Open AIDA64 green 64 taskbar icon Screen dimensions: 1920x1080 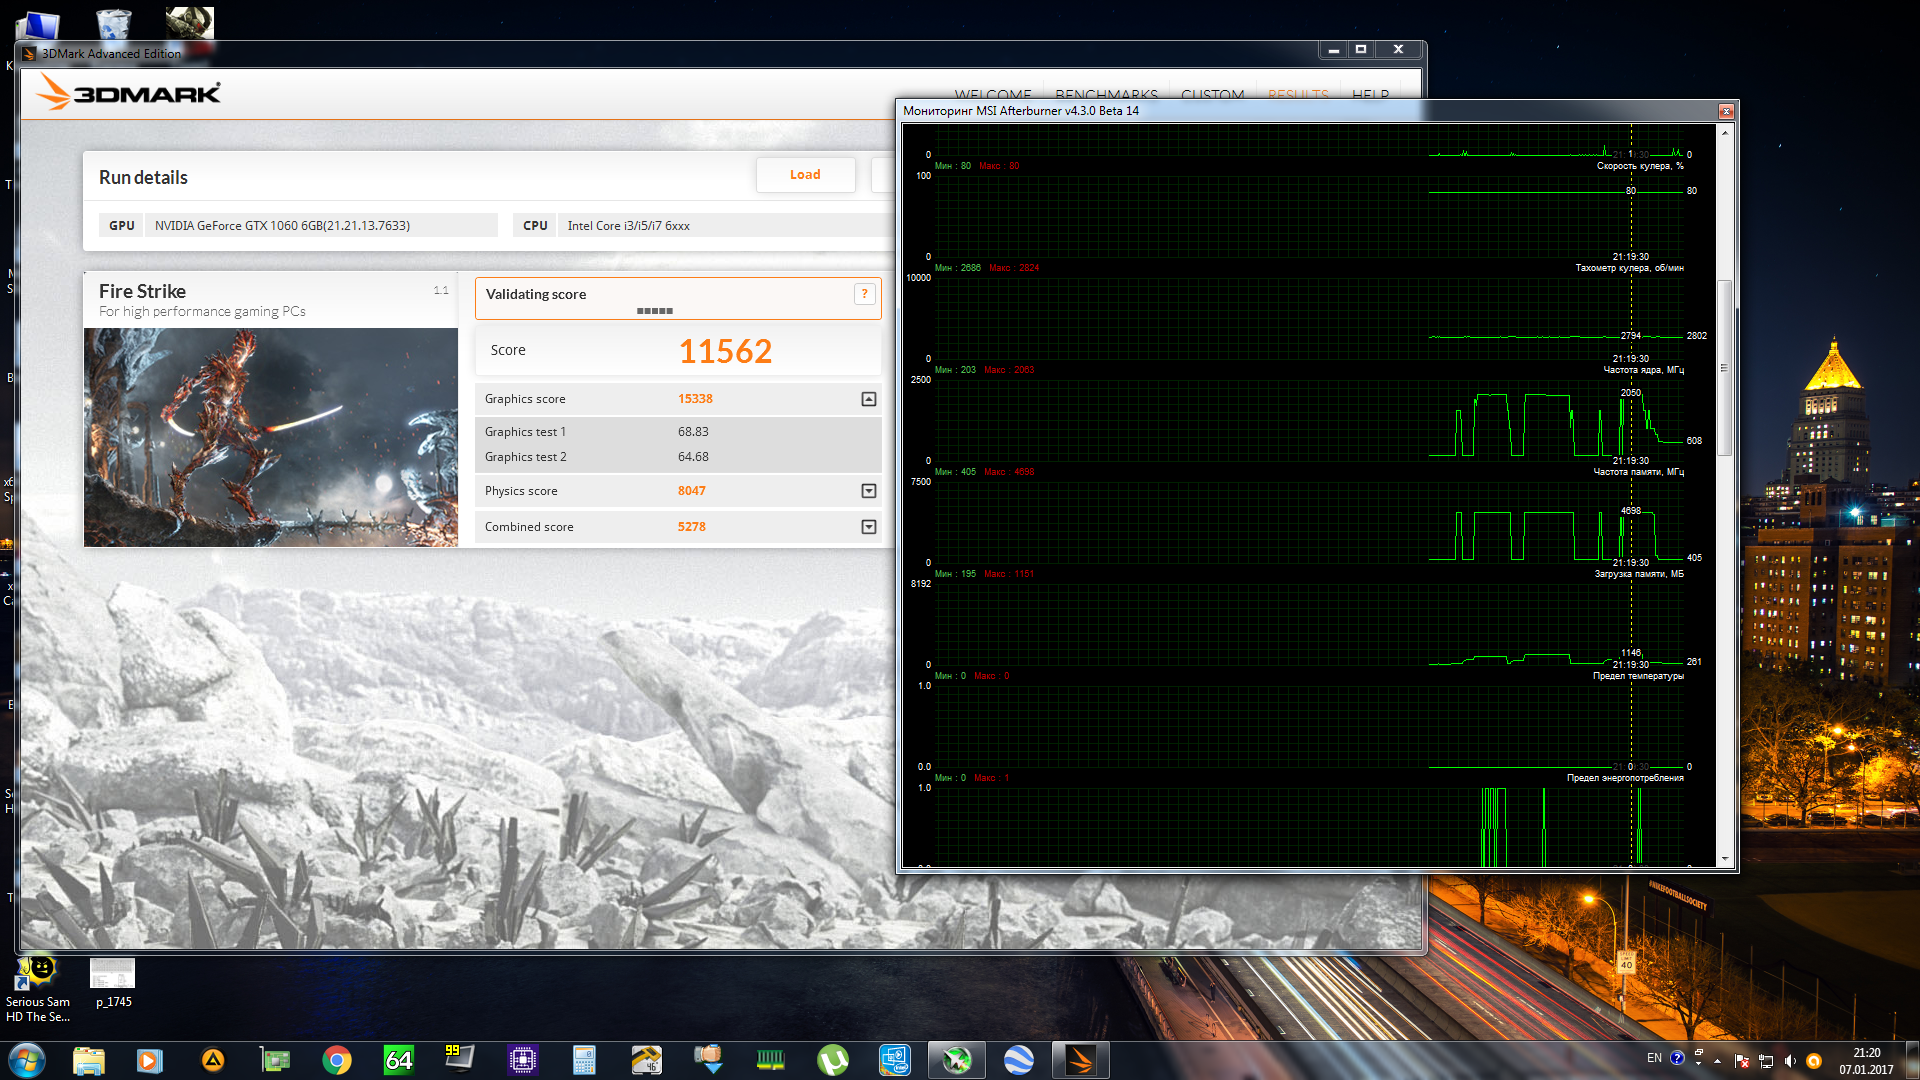(x=399, y=1060)
